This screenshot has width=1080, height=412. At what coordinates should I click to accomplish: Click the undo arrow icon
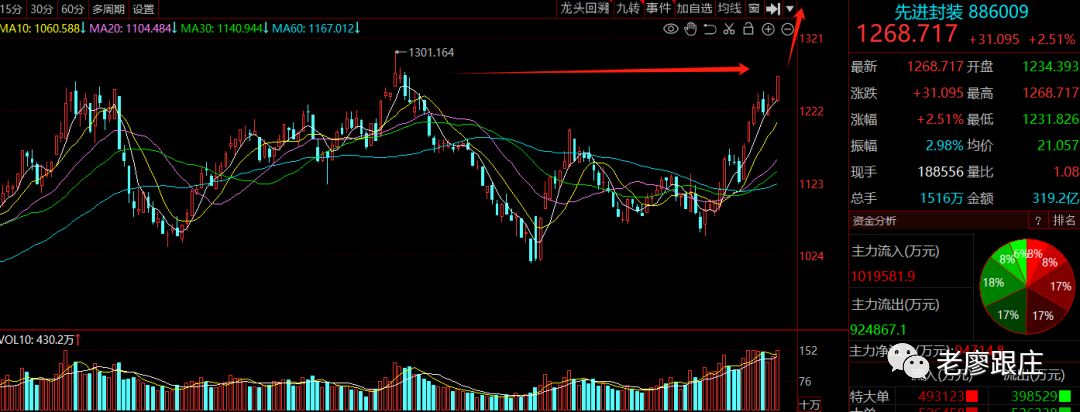[x=710, y=29]
